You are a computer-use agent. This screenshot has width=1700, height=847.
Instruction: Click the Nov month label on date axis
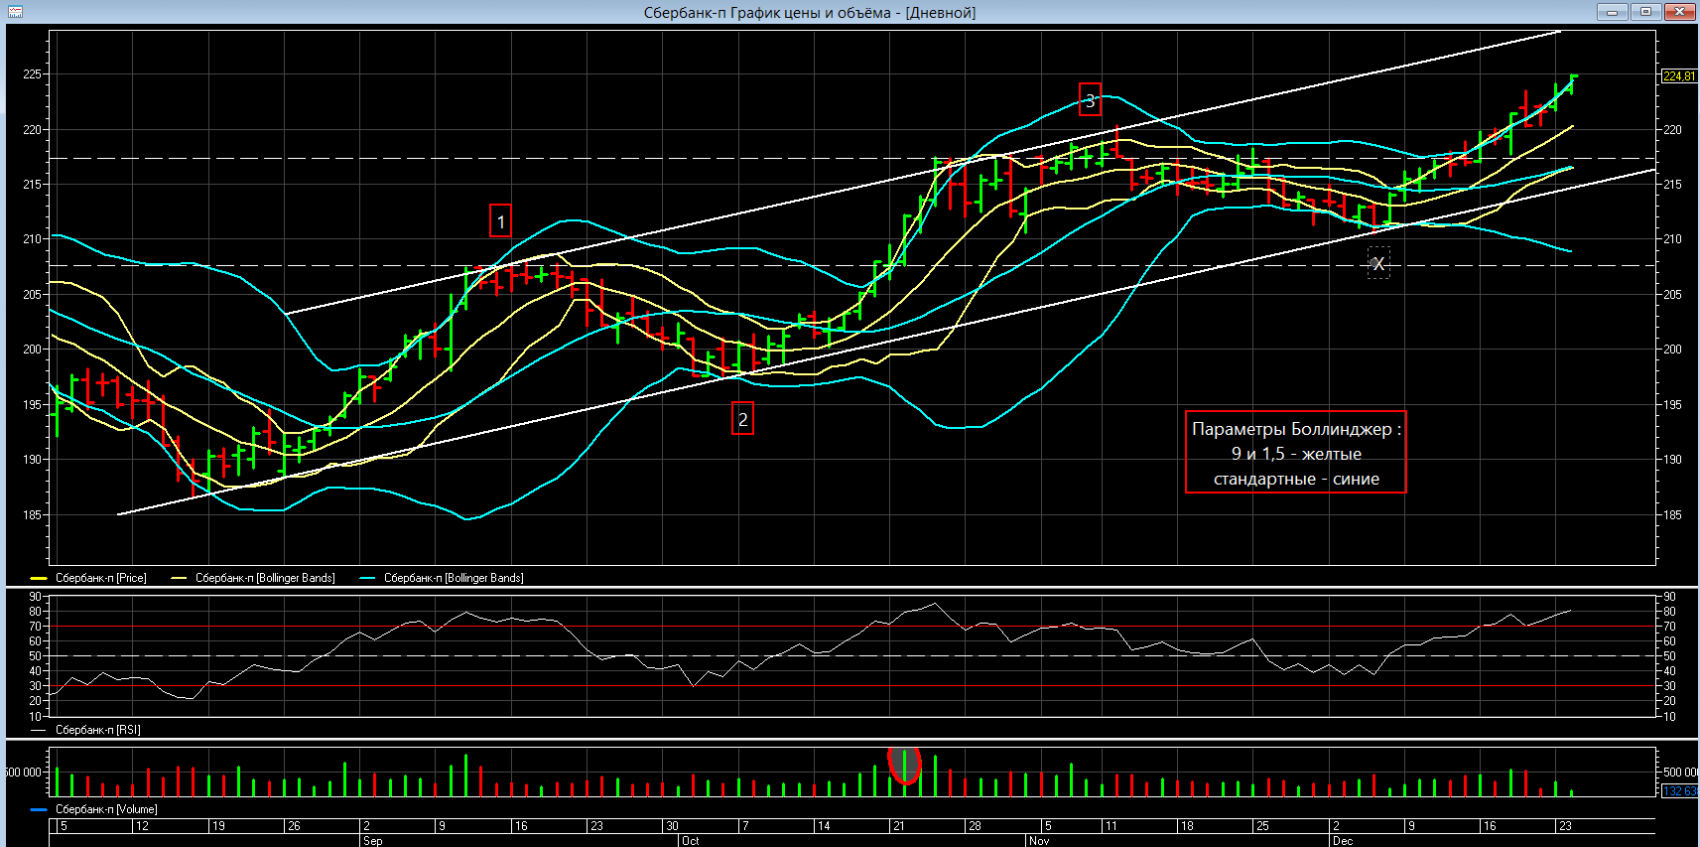[1039, 841]
